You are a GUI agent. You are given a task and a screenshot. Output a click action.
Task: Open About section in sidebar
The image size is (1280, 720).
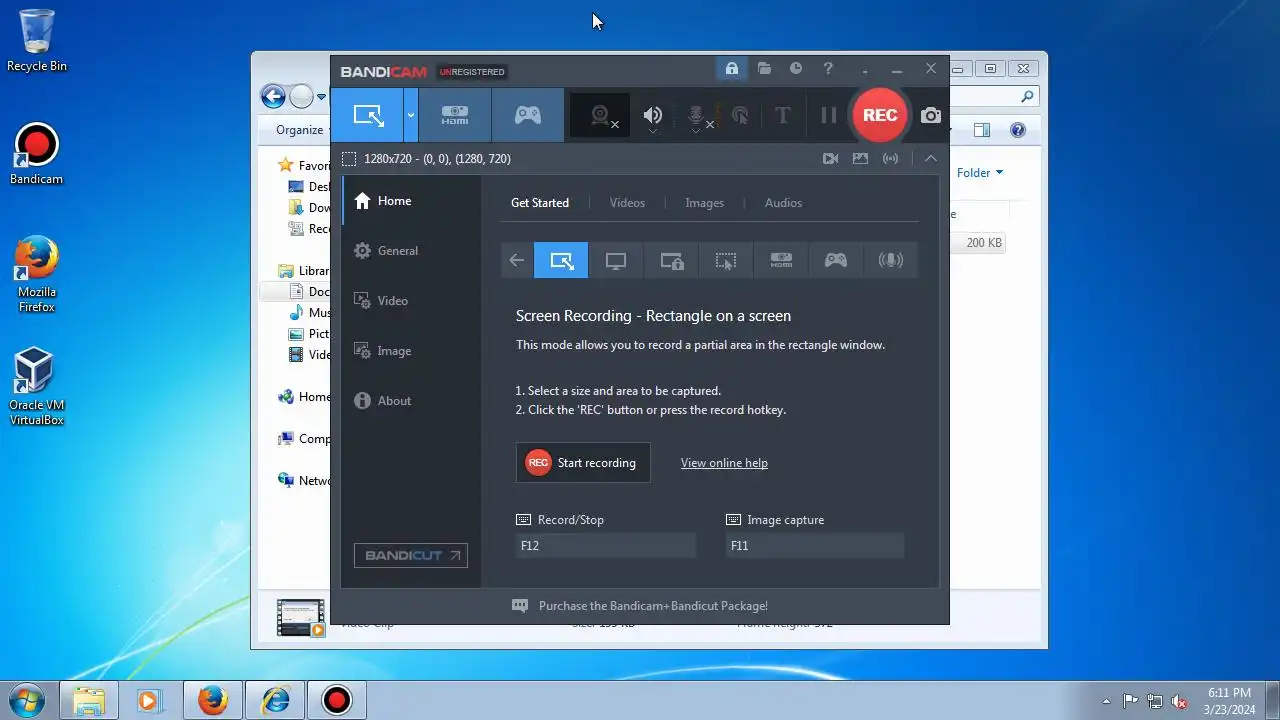pyautogui.click(x=411, y=401)
